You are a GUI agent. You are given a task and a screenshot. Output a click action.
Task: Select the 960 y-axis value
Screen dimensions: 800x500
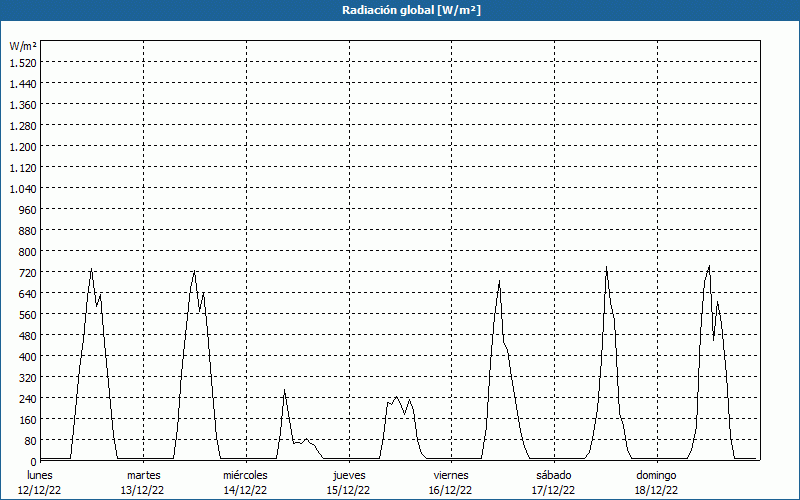[x=28, y=210]
